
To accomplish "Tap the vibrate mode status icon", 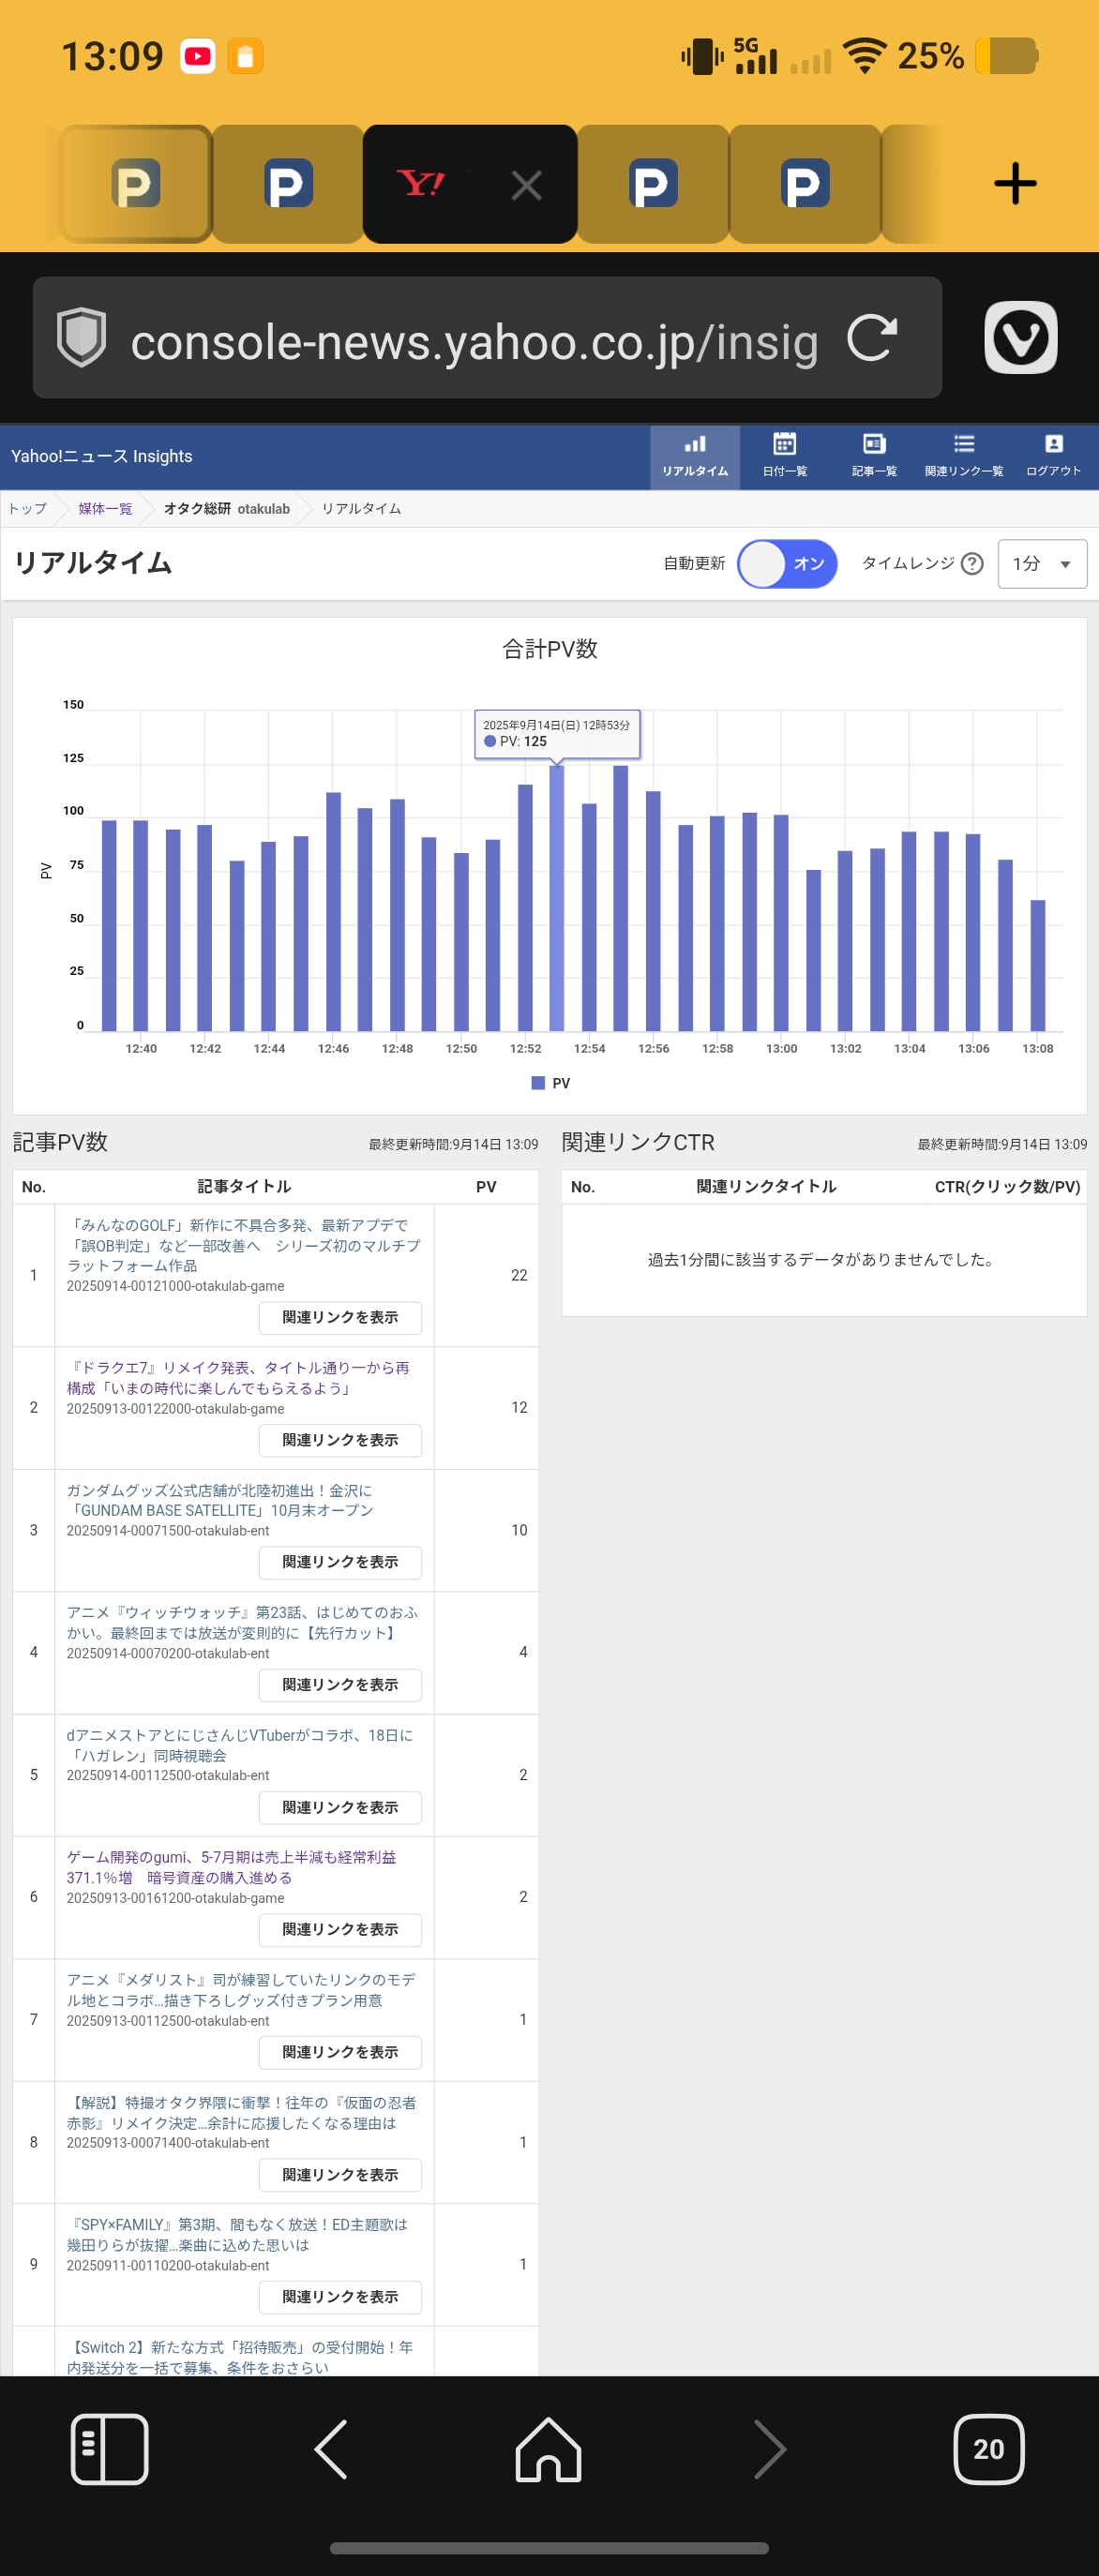I will (x=703, y=57).
